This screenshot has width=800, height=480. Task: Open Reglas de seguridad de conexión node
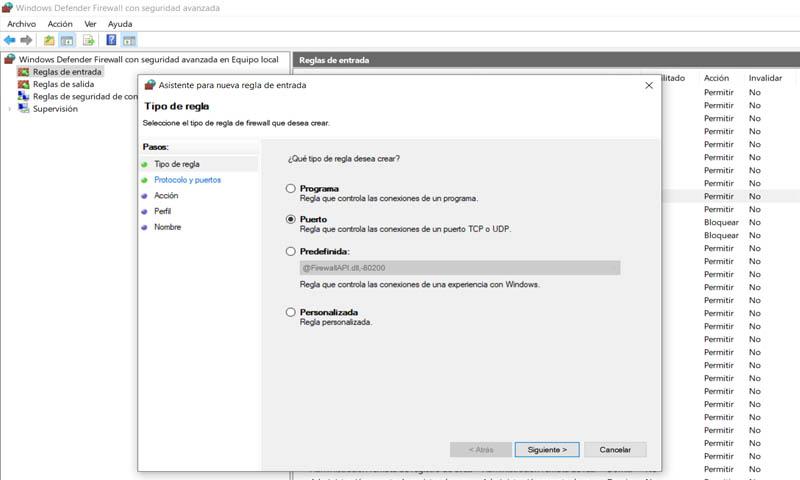(x=80, y=97)
